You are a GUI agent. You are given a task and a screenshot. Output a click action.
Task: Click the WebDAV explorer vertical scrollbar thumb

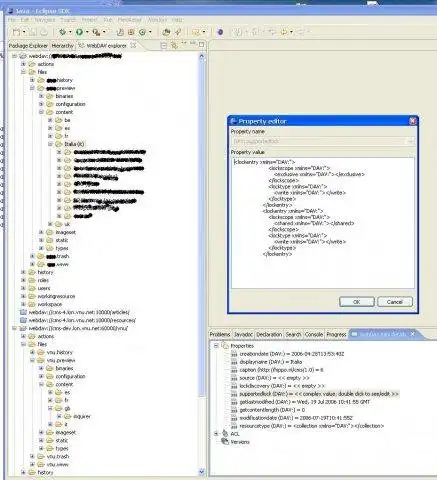(x=201, y=229)
